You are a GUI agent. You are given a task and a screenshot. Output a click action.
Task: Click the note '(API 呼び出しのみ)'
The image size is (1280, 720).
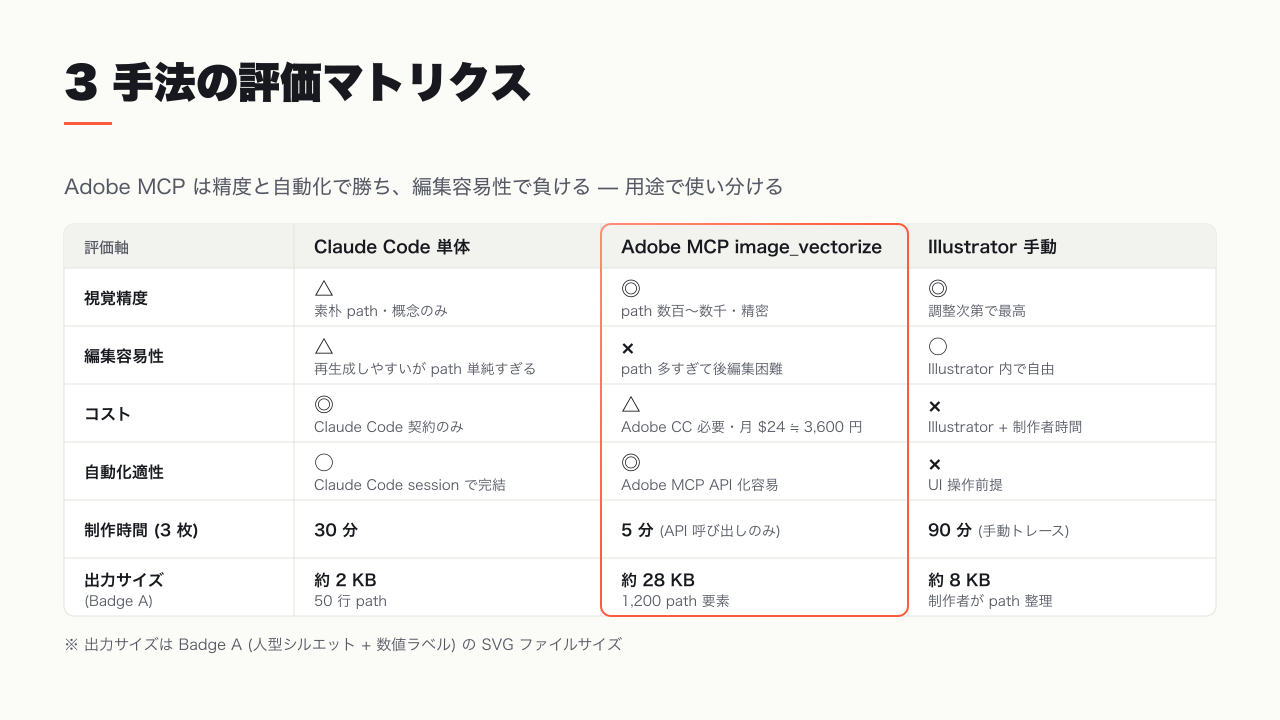tap(720, 531)
